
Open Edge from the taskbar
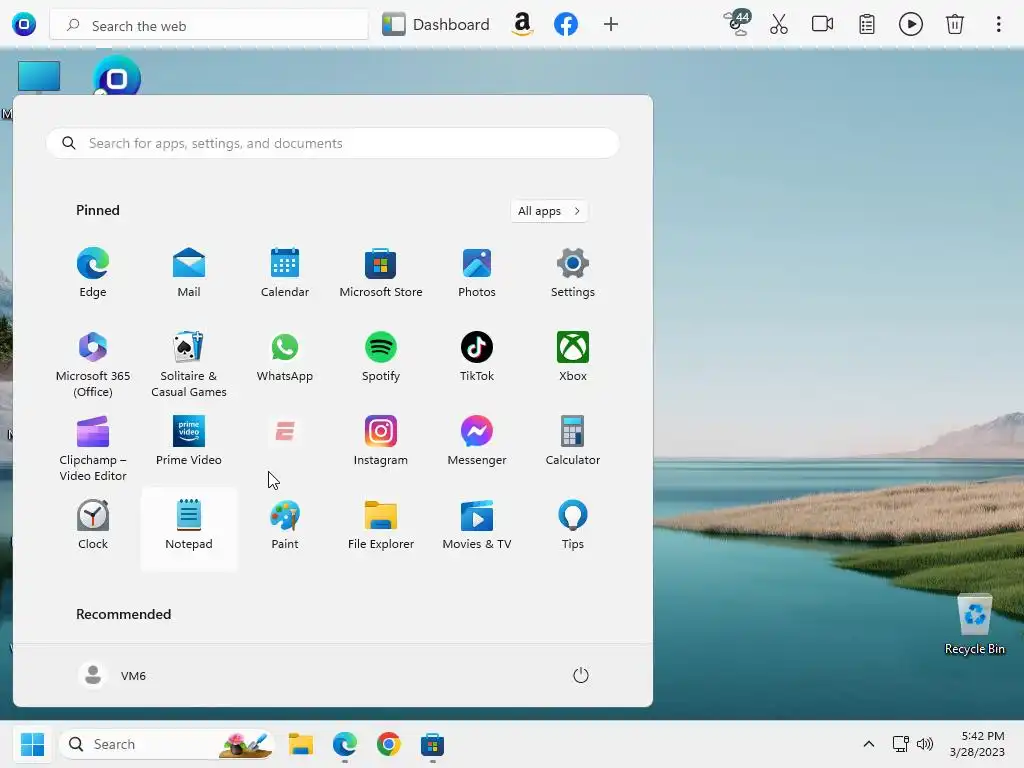click(x=344, y=744)
